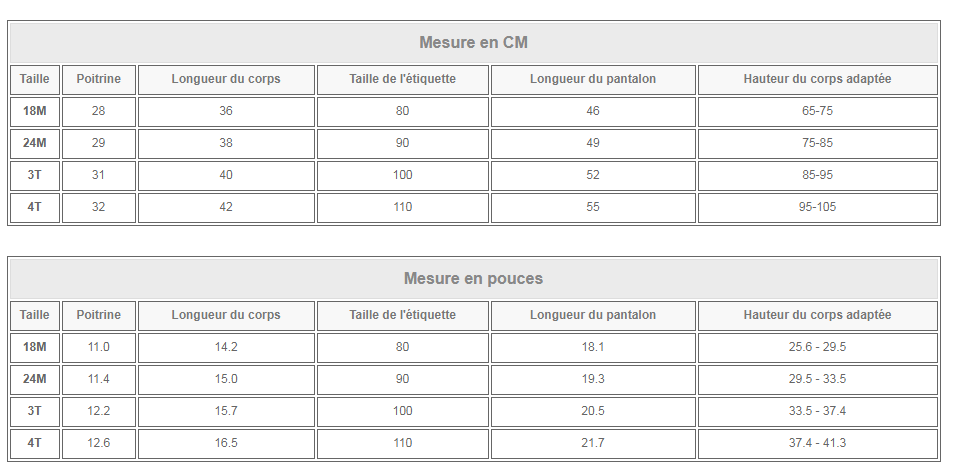Viewport: 953px width, 466px height.
Task: Select the 4T row header in the pouces table
Action: (x=35, y=443)
